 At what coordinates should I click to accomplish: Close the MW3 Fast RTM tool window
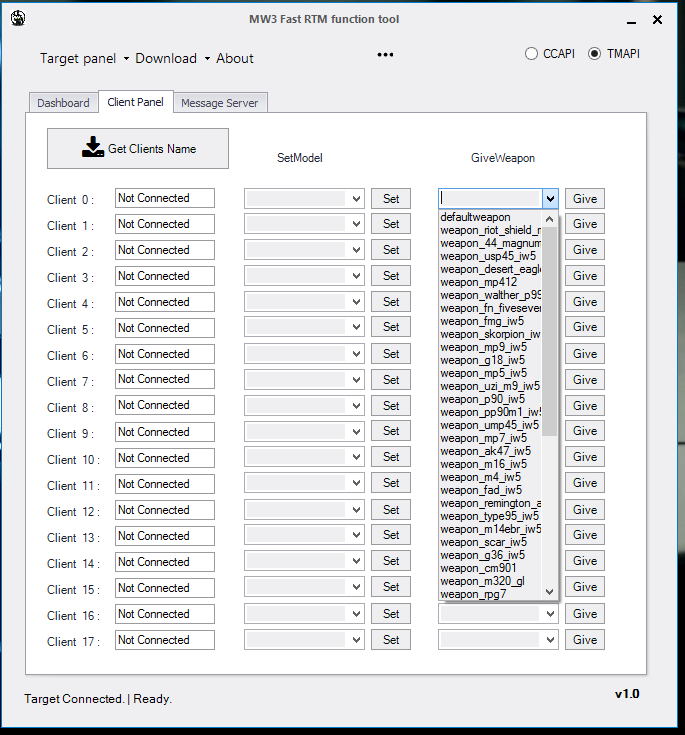coord(657,19)
